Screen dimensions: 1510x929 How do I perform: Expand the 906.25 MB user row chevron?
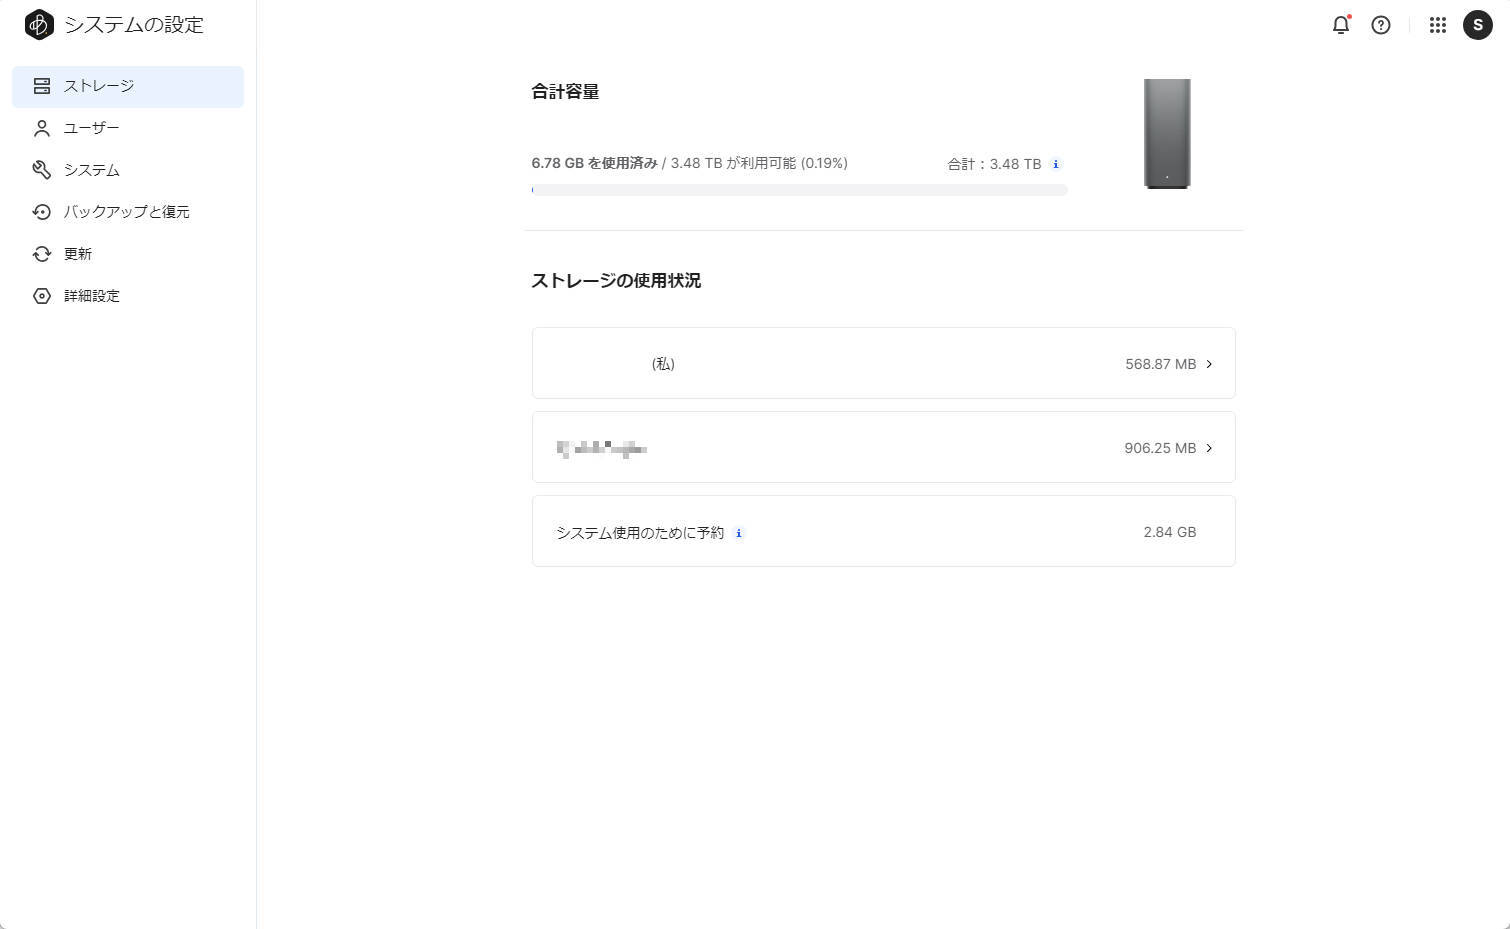point(1209,448)
